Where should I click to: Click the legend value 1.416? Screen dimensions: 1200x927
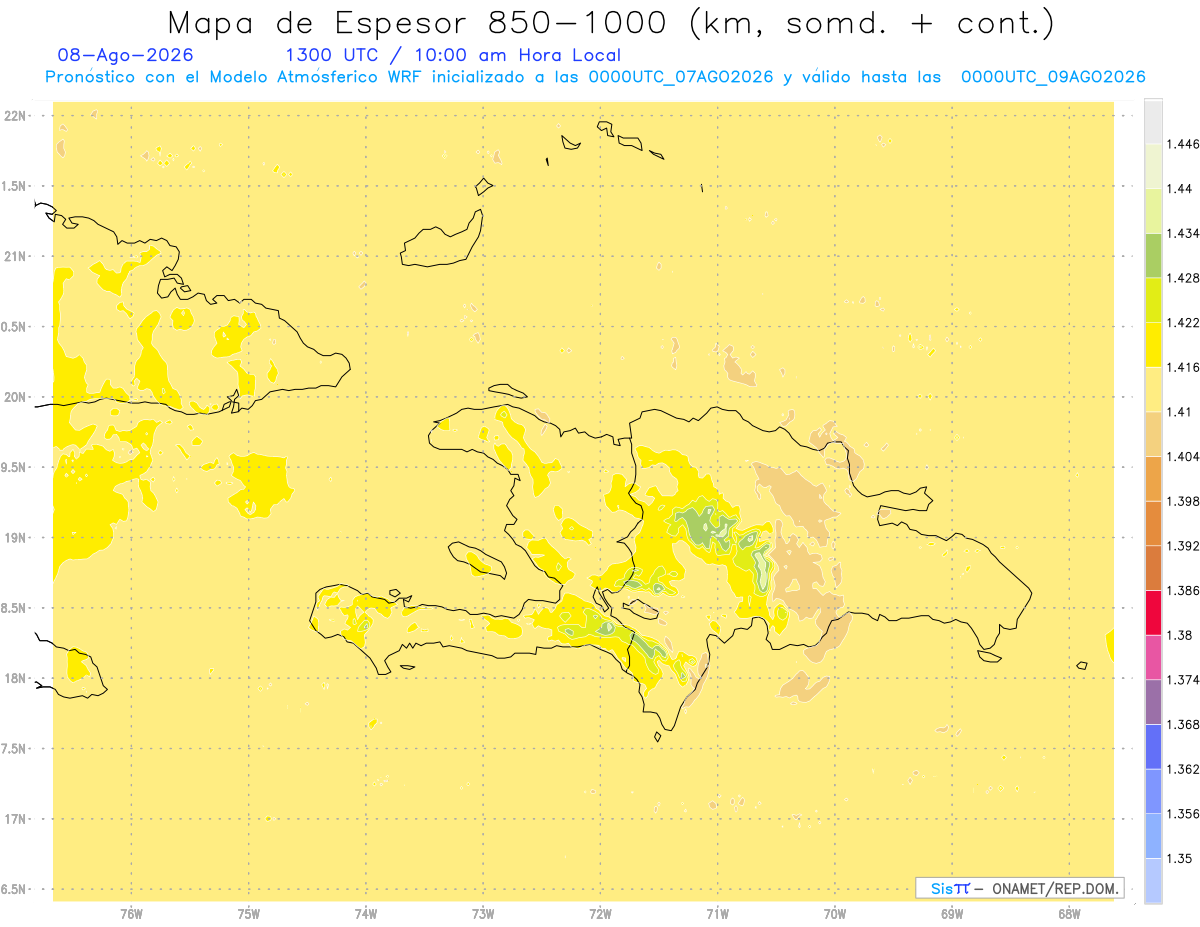tap(1183, 367)
